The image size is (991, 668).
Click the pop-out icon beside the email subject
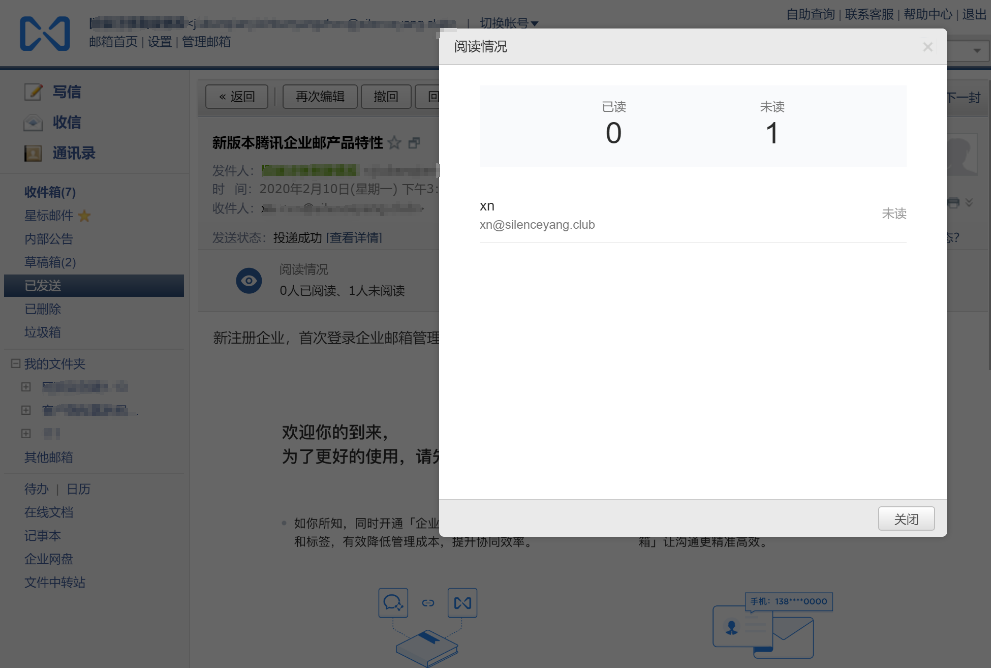[x=414, y=142]
